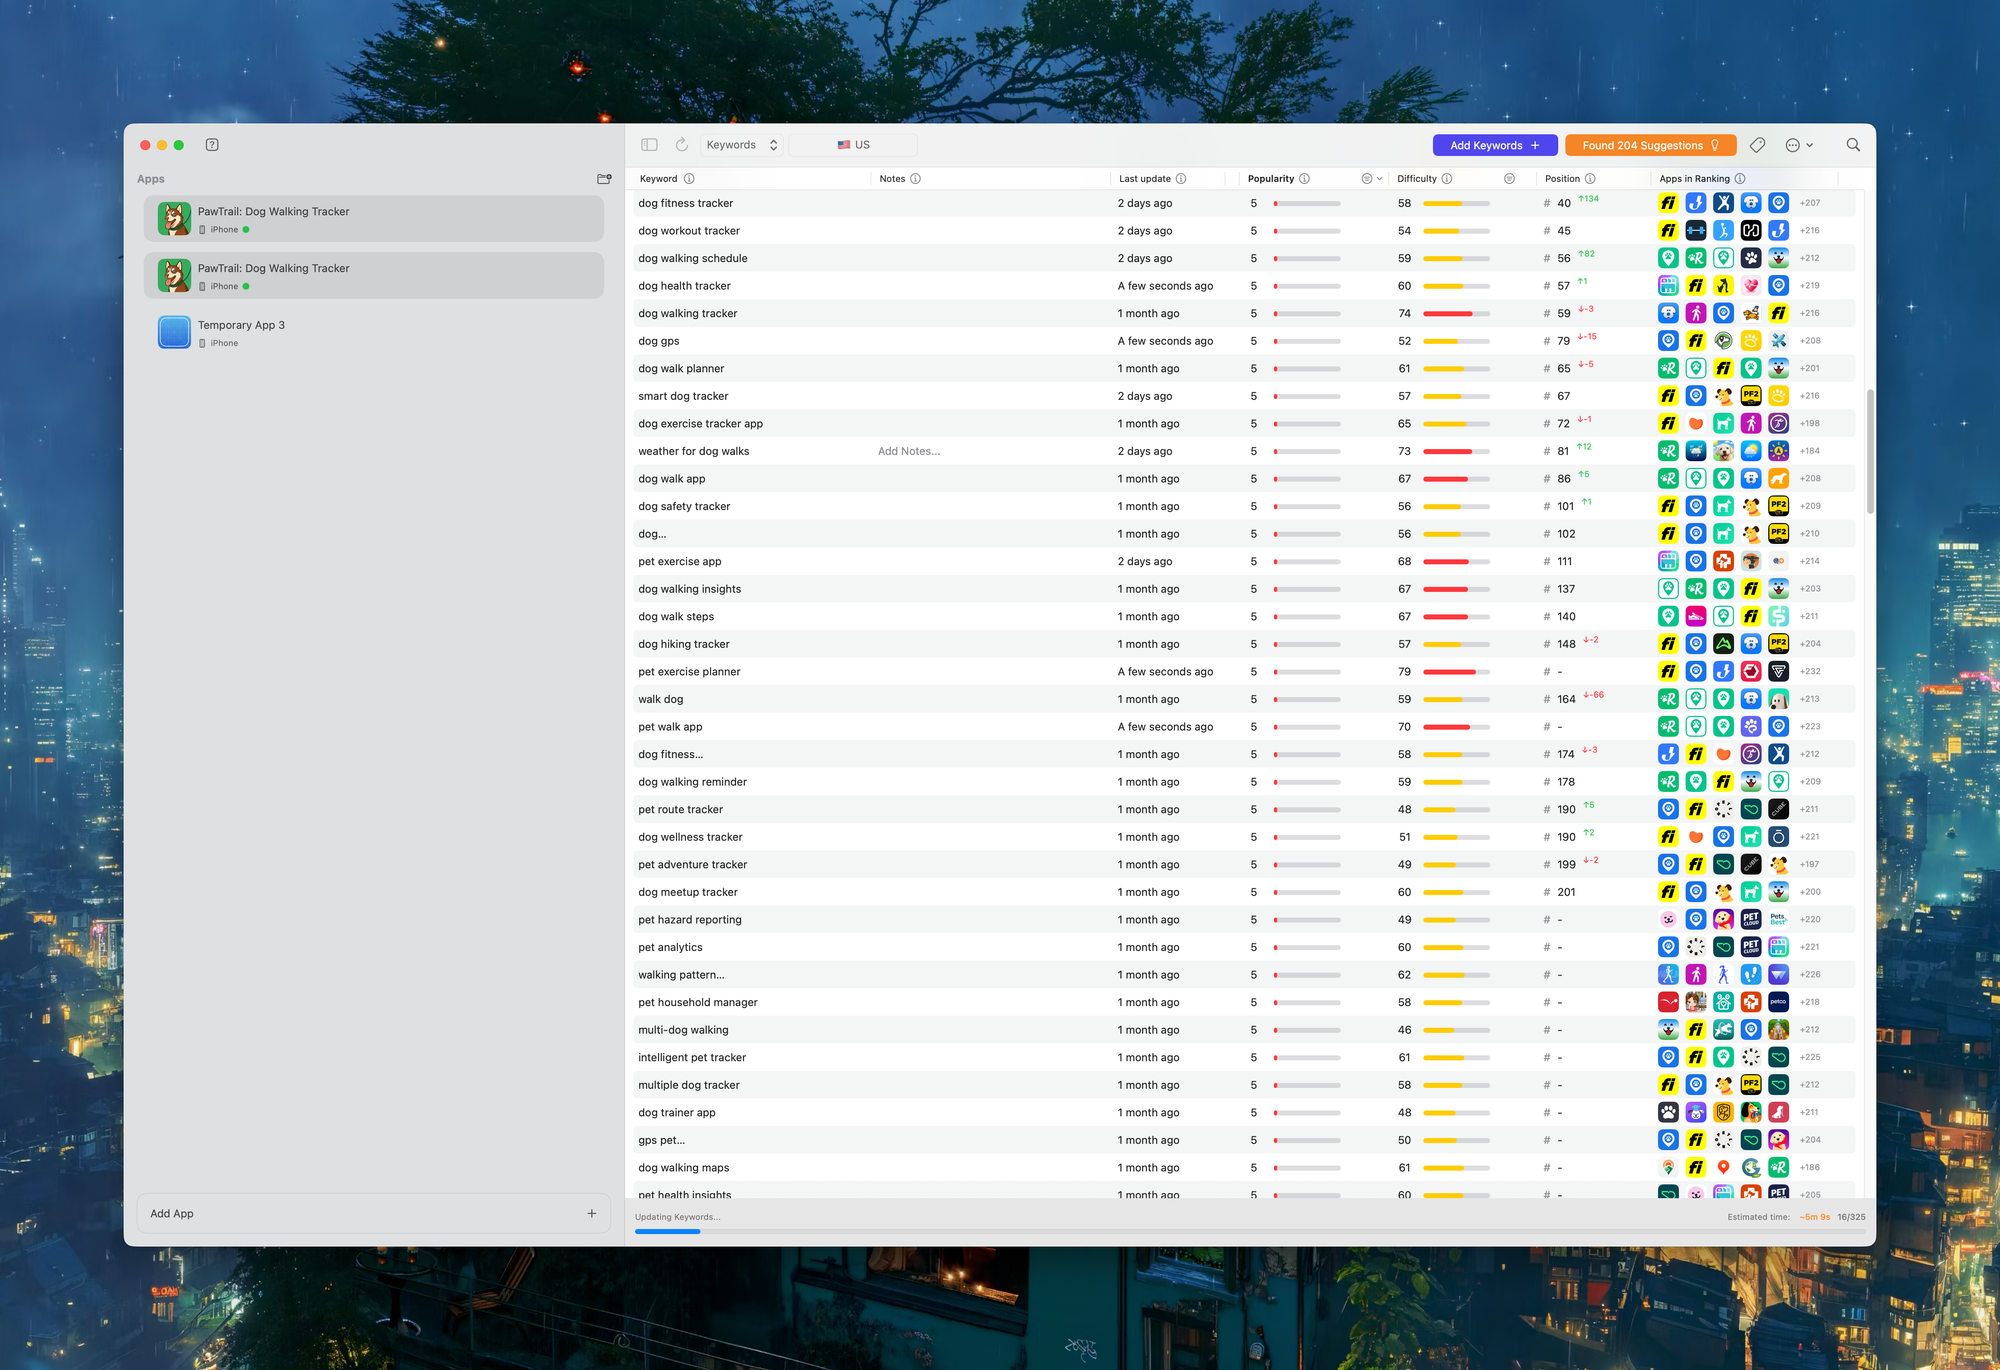Click the help question mark icon

point(212,145)
